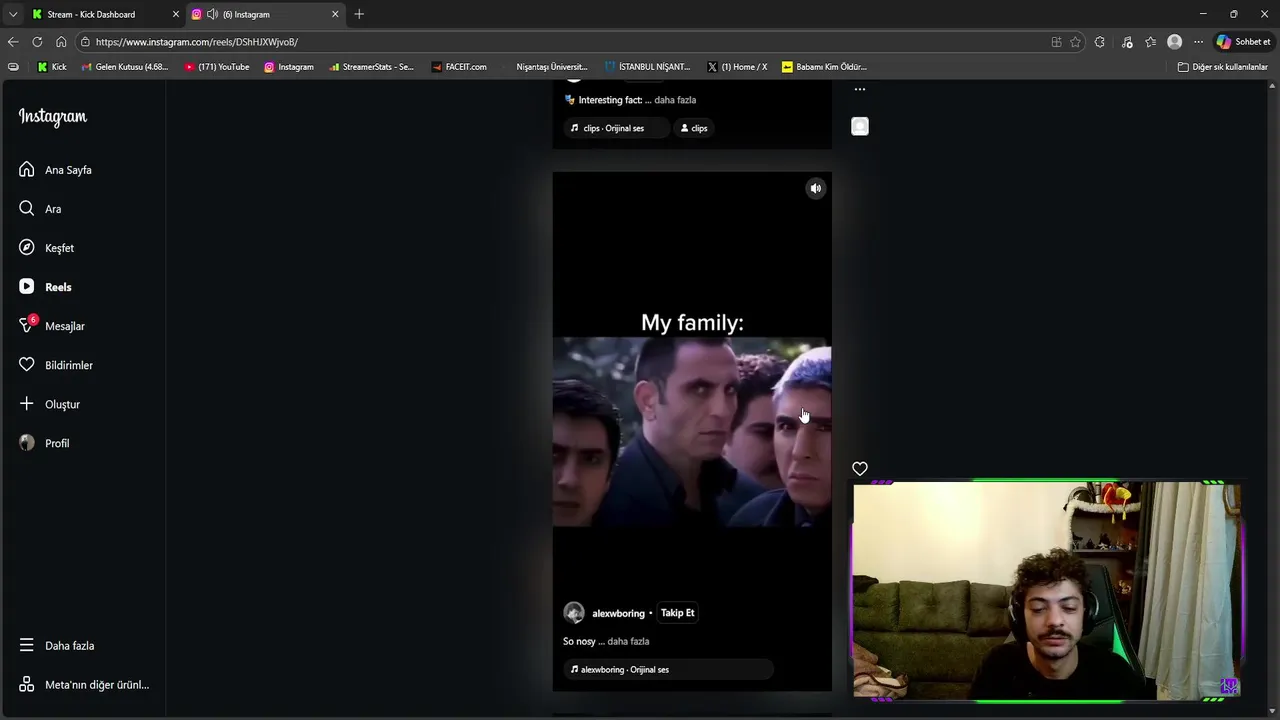Open browser extensions icon

(1100, 42)
